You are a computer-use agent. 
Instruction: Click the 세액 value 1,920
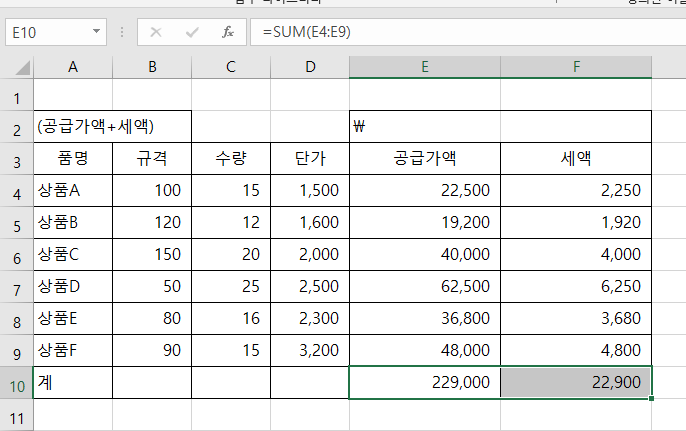tap(576, 222)
